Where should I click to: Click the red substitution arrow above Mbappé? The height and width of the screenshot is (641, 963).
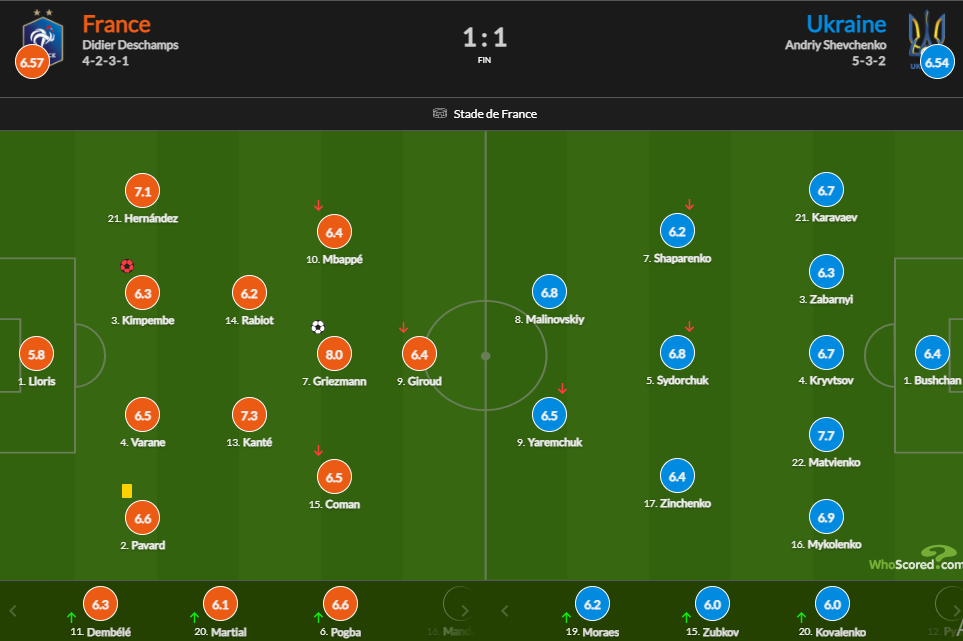pos(318,206)
